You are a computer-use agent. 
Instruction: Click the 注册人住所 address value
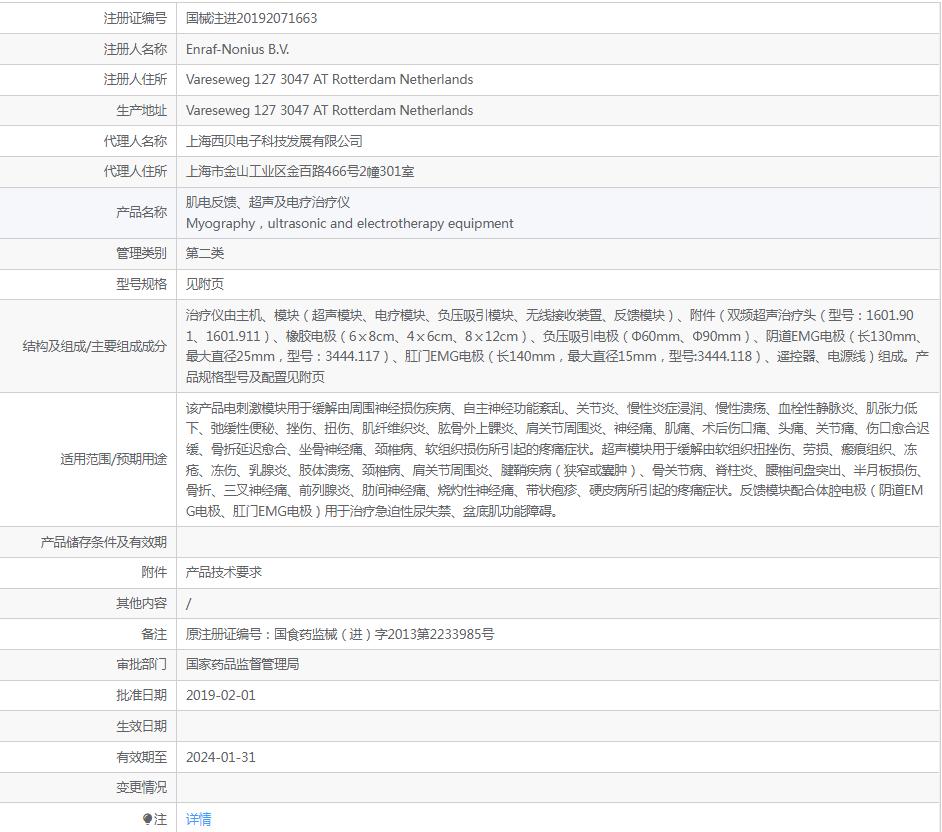pos(329,79)
